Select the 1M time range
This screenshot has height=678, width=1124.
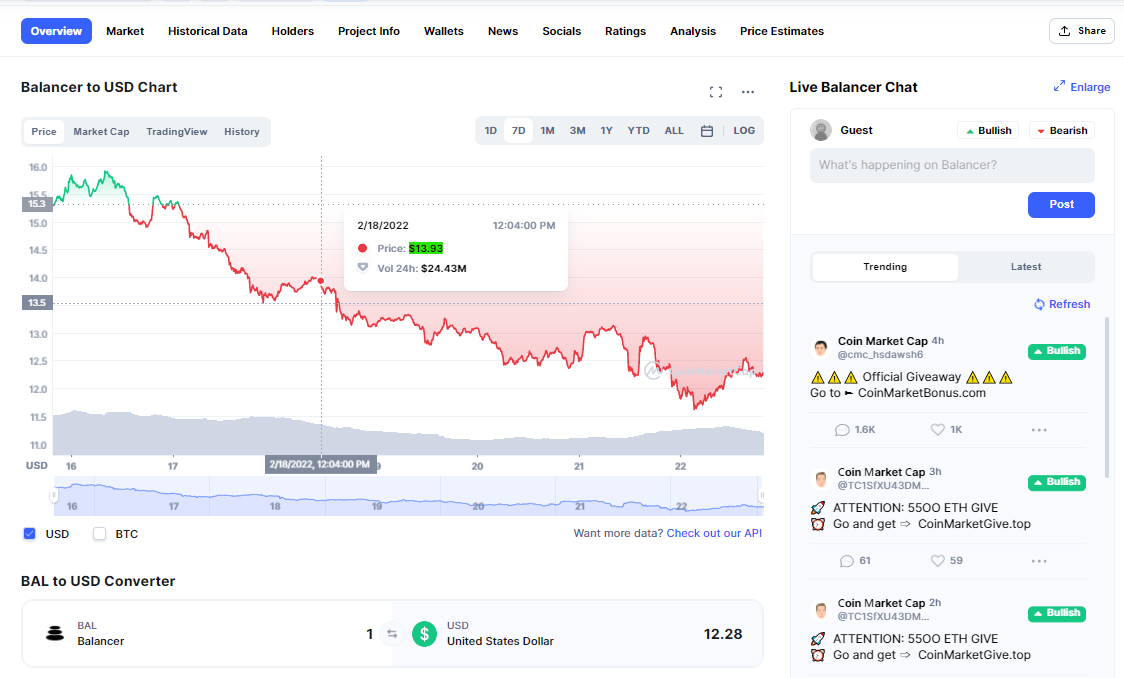tap(548, 130)
